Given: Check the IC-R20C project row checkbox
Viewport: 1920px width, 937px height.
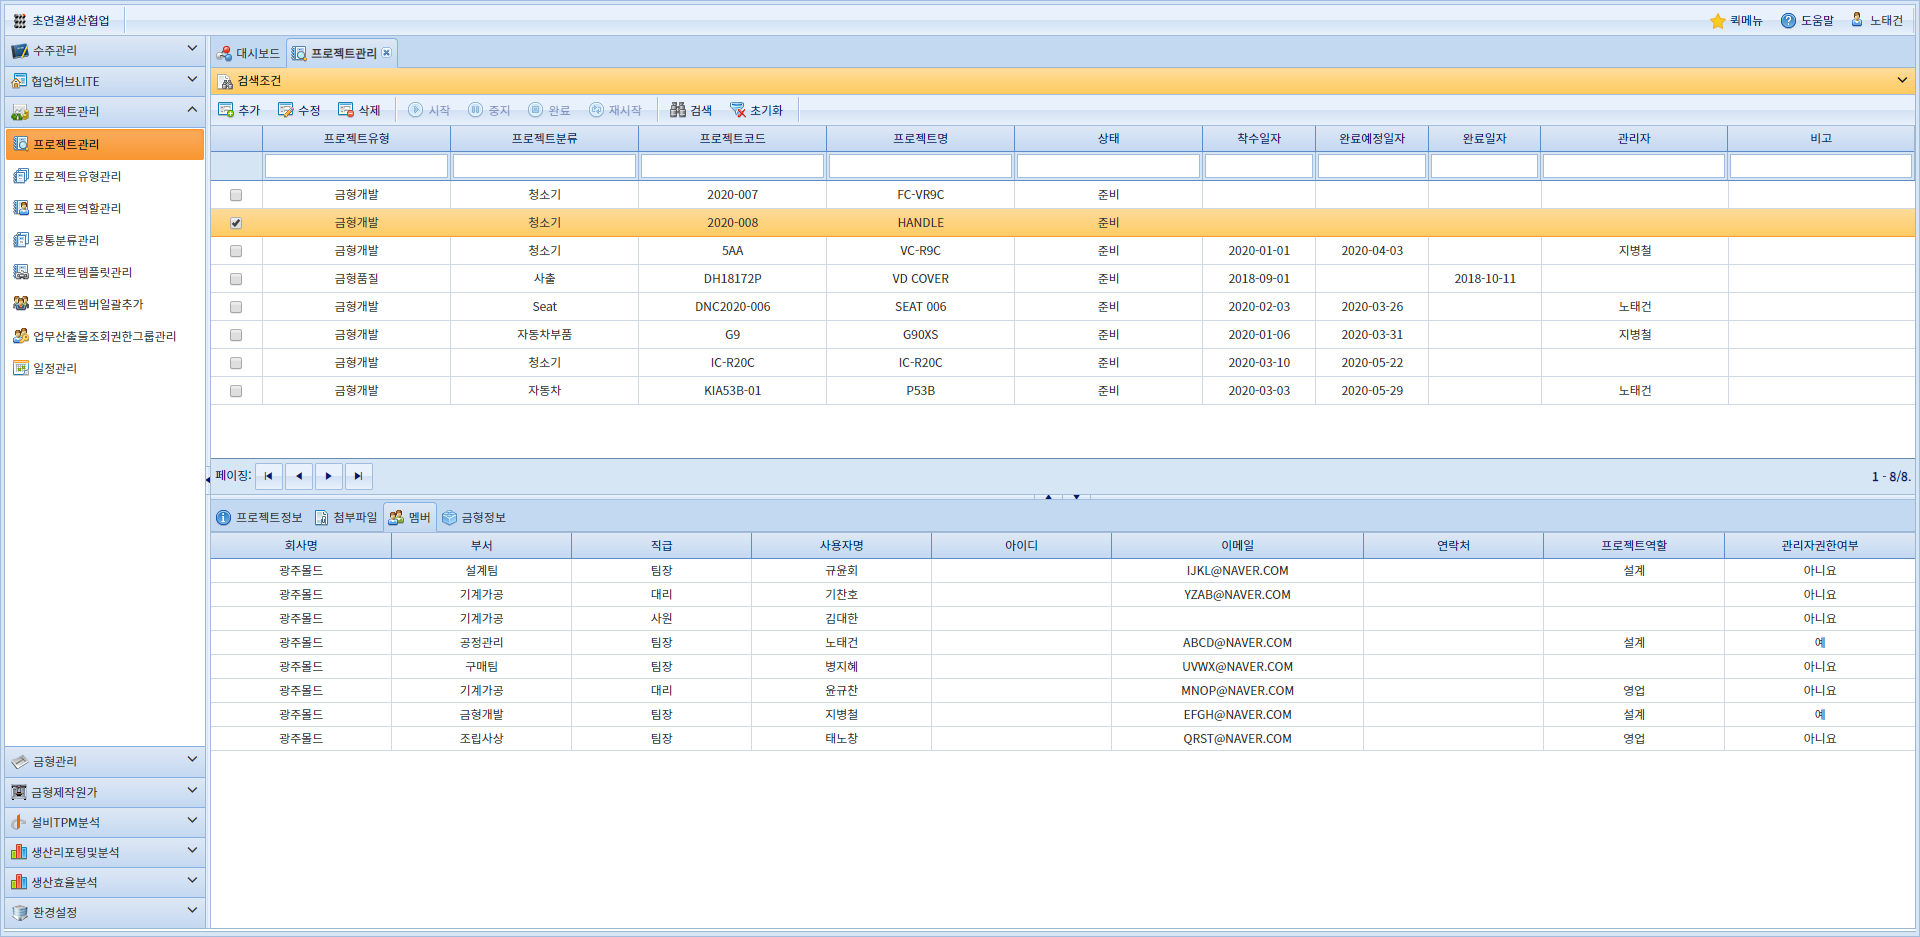Looking at the screenshot, I should tap(236, 363).
